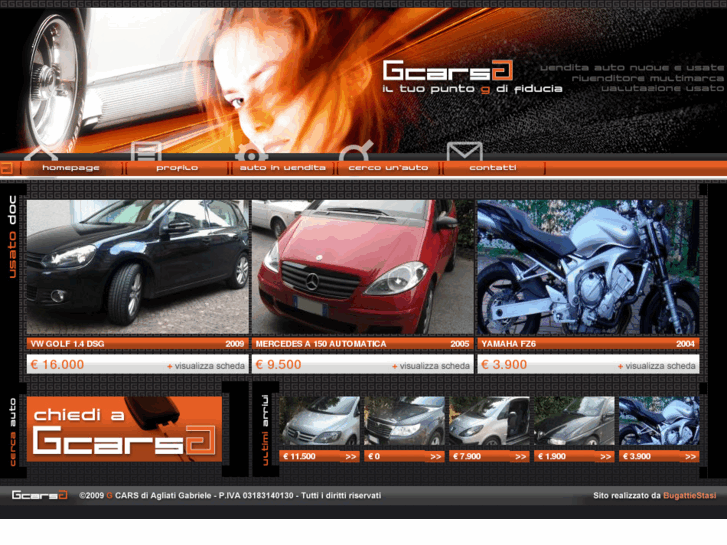The image size is (727, 545).
Task: Open the homepage menu item
Action: (x=71, y=168)
